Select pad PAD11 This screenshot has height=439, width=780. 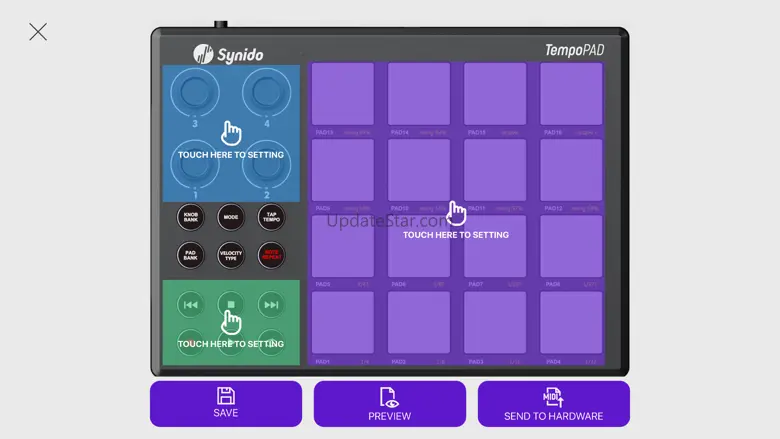coord(495,170)
